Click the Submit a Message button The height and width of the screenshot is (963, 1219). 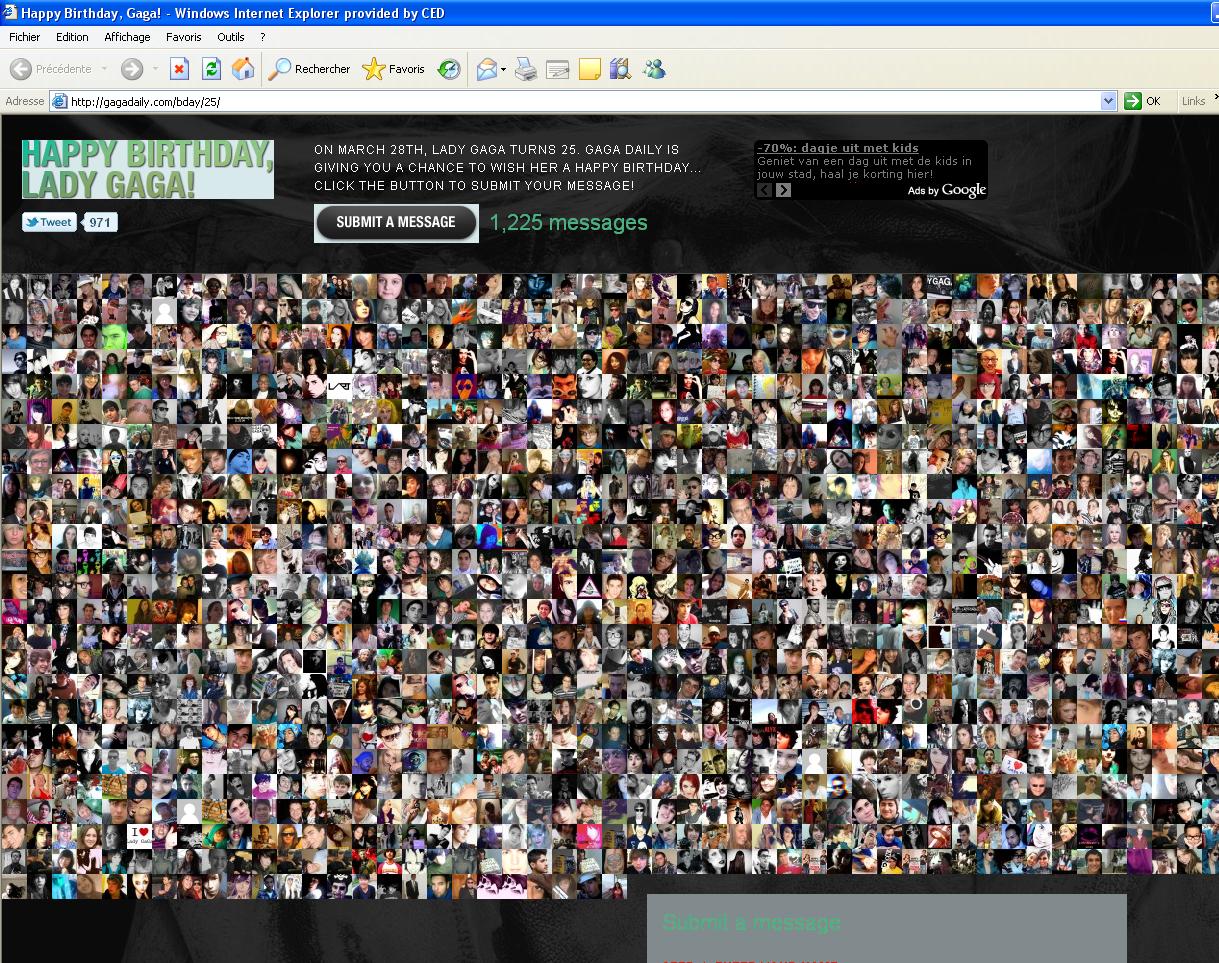tap(396, 223)
